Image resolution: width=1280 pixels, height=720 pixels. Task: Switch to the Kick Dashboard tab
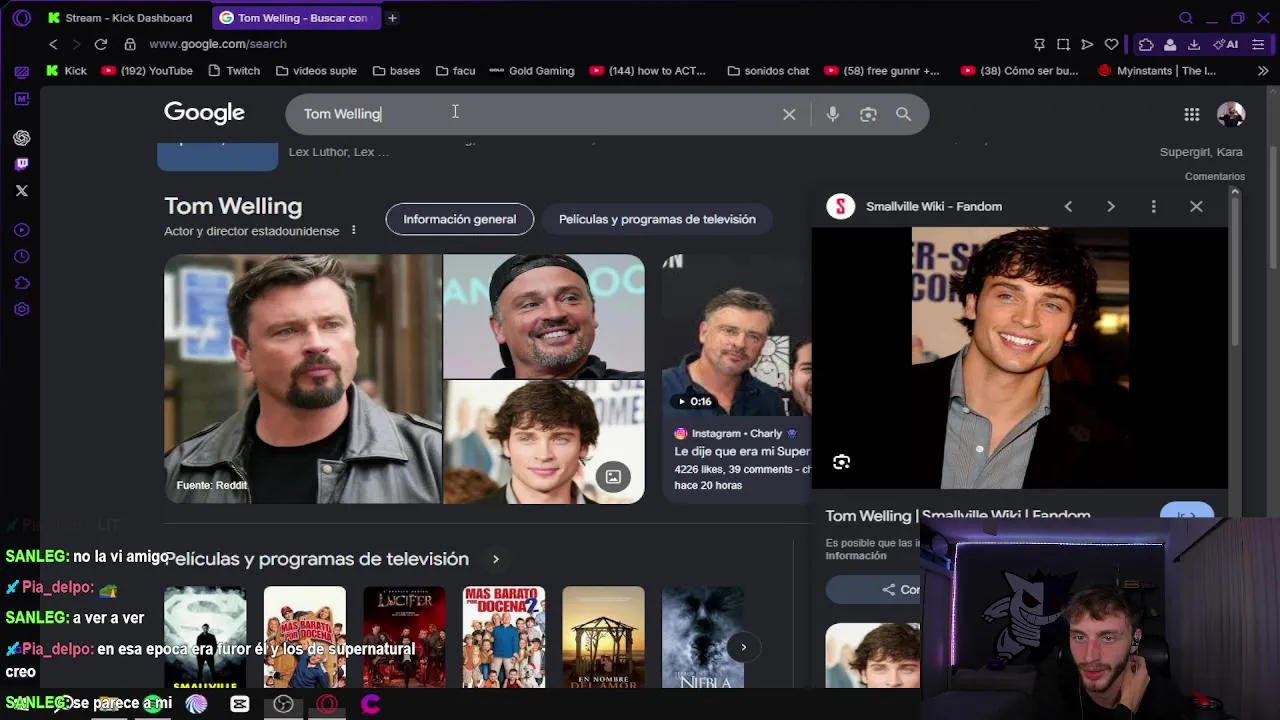coord(121,18)
